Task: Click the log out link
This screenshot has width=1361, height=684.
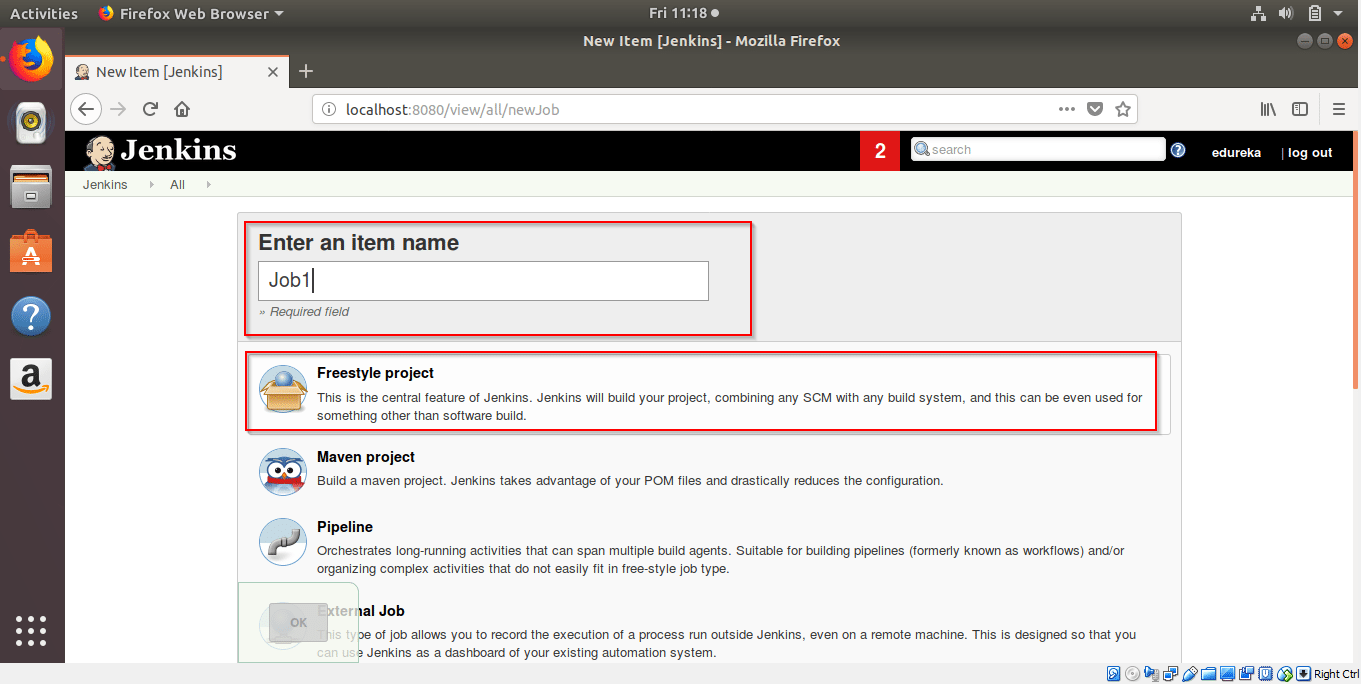Action: 1309,152
